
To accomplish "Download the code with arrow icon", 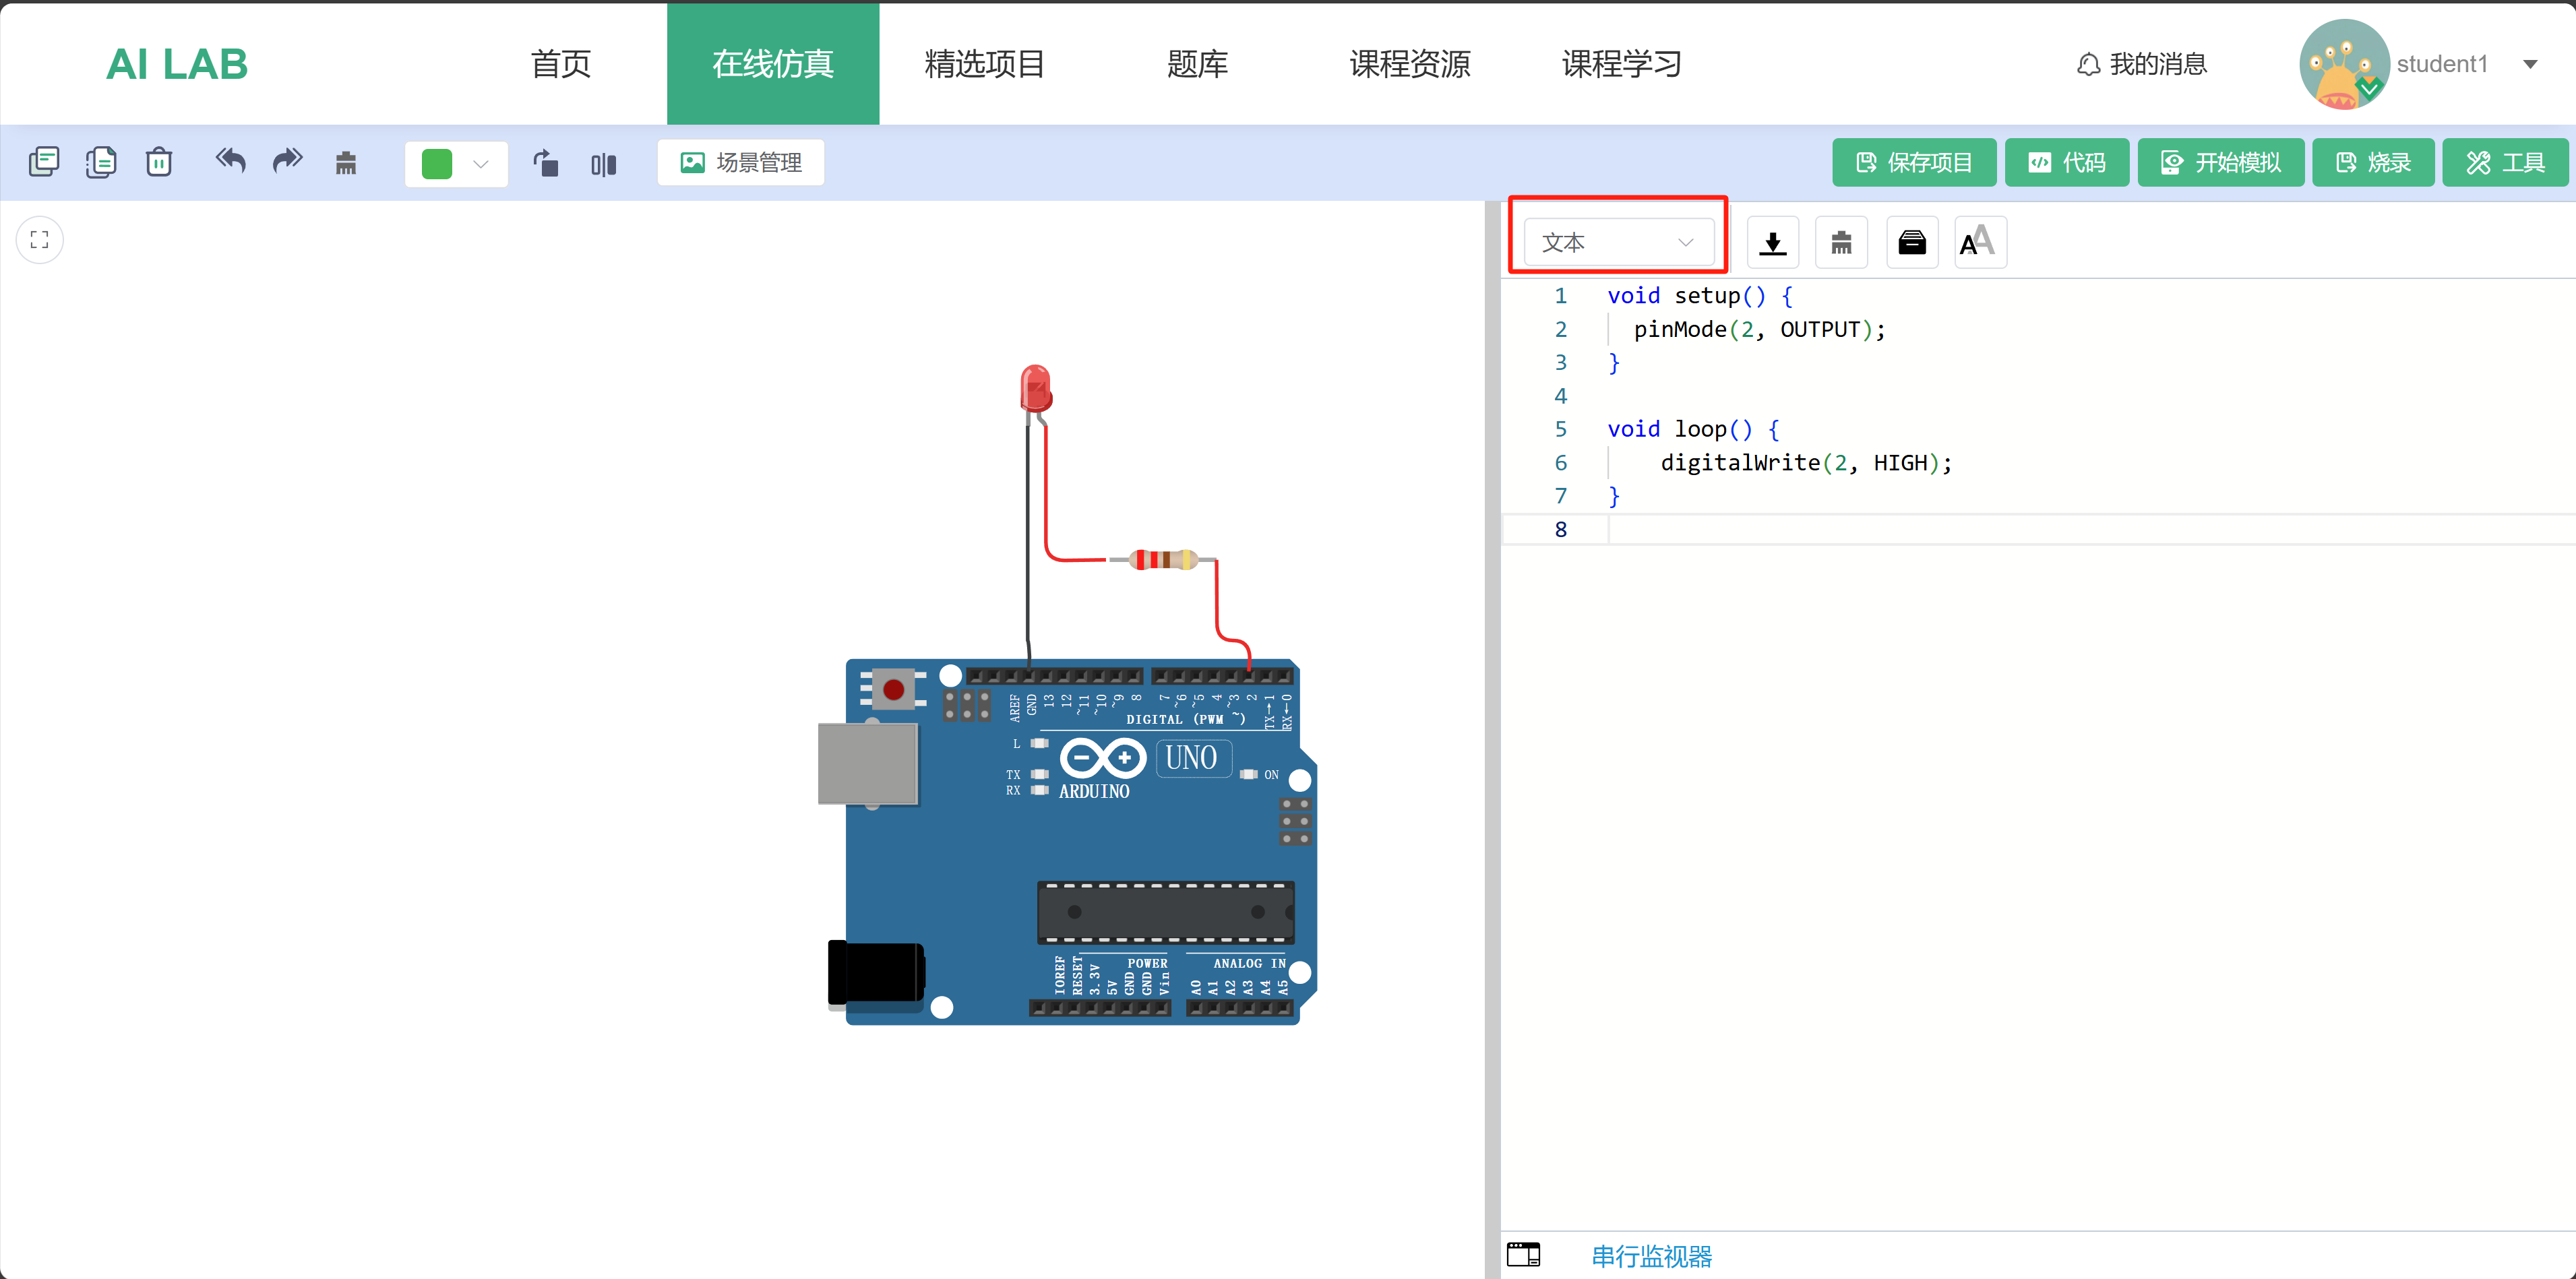I will point(1772,243).
